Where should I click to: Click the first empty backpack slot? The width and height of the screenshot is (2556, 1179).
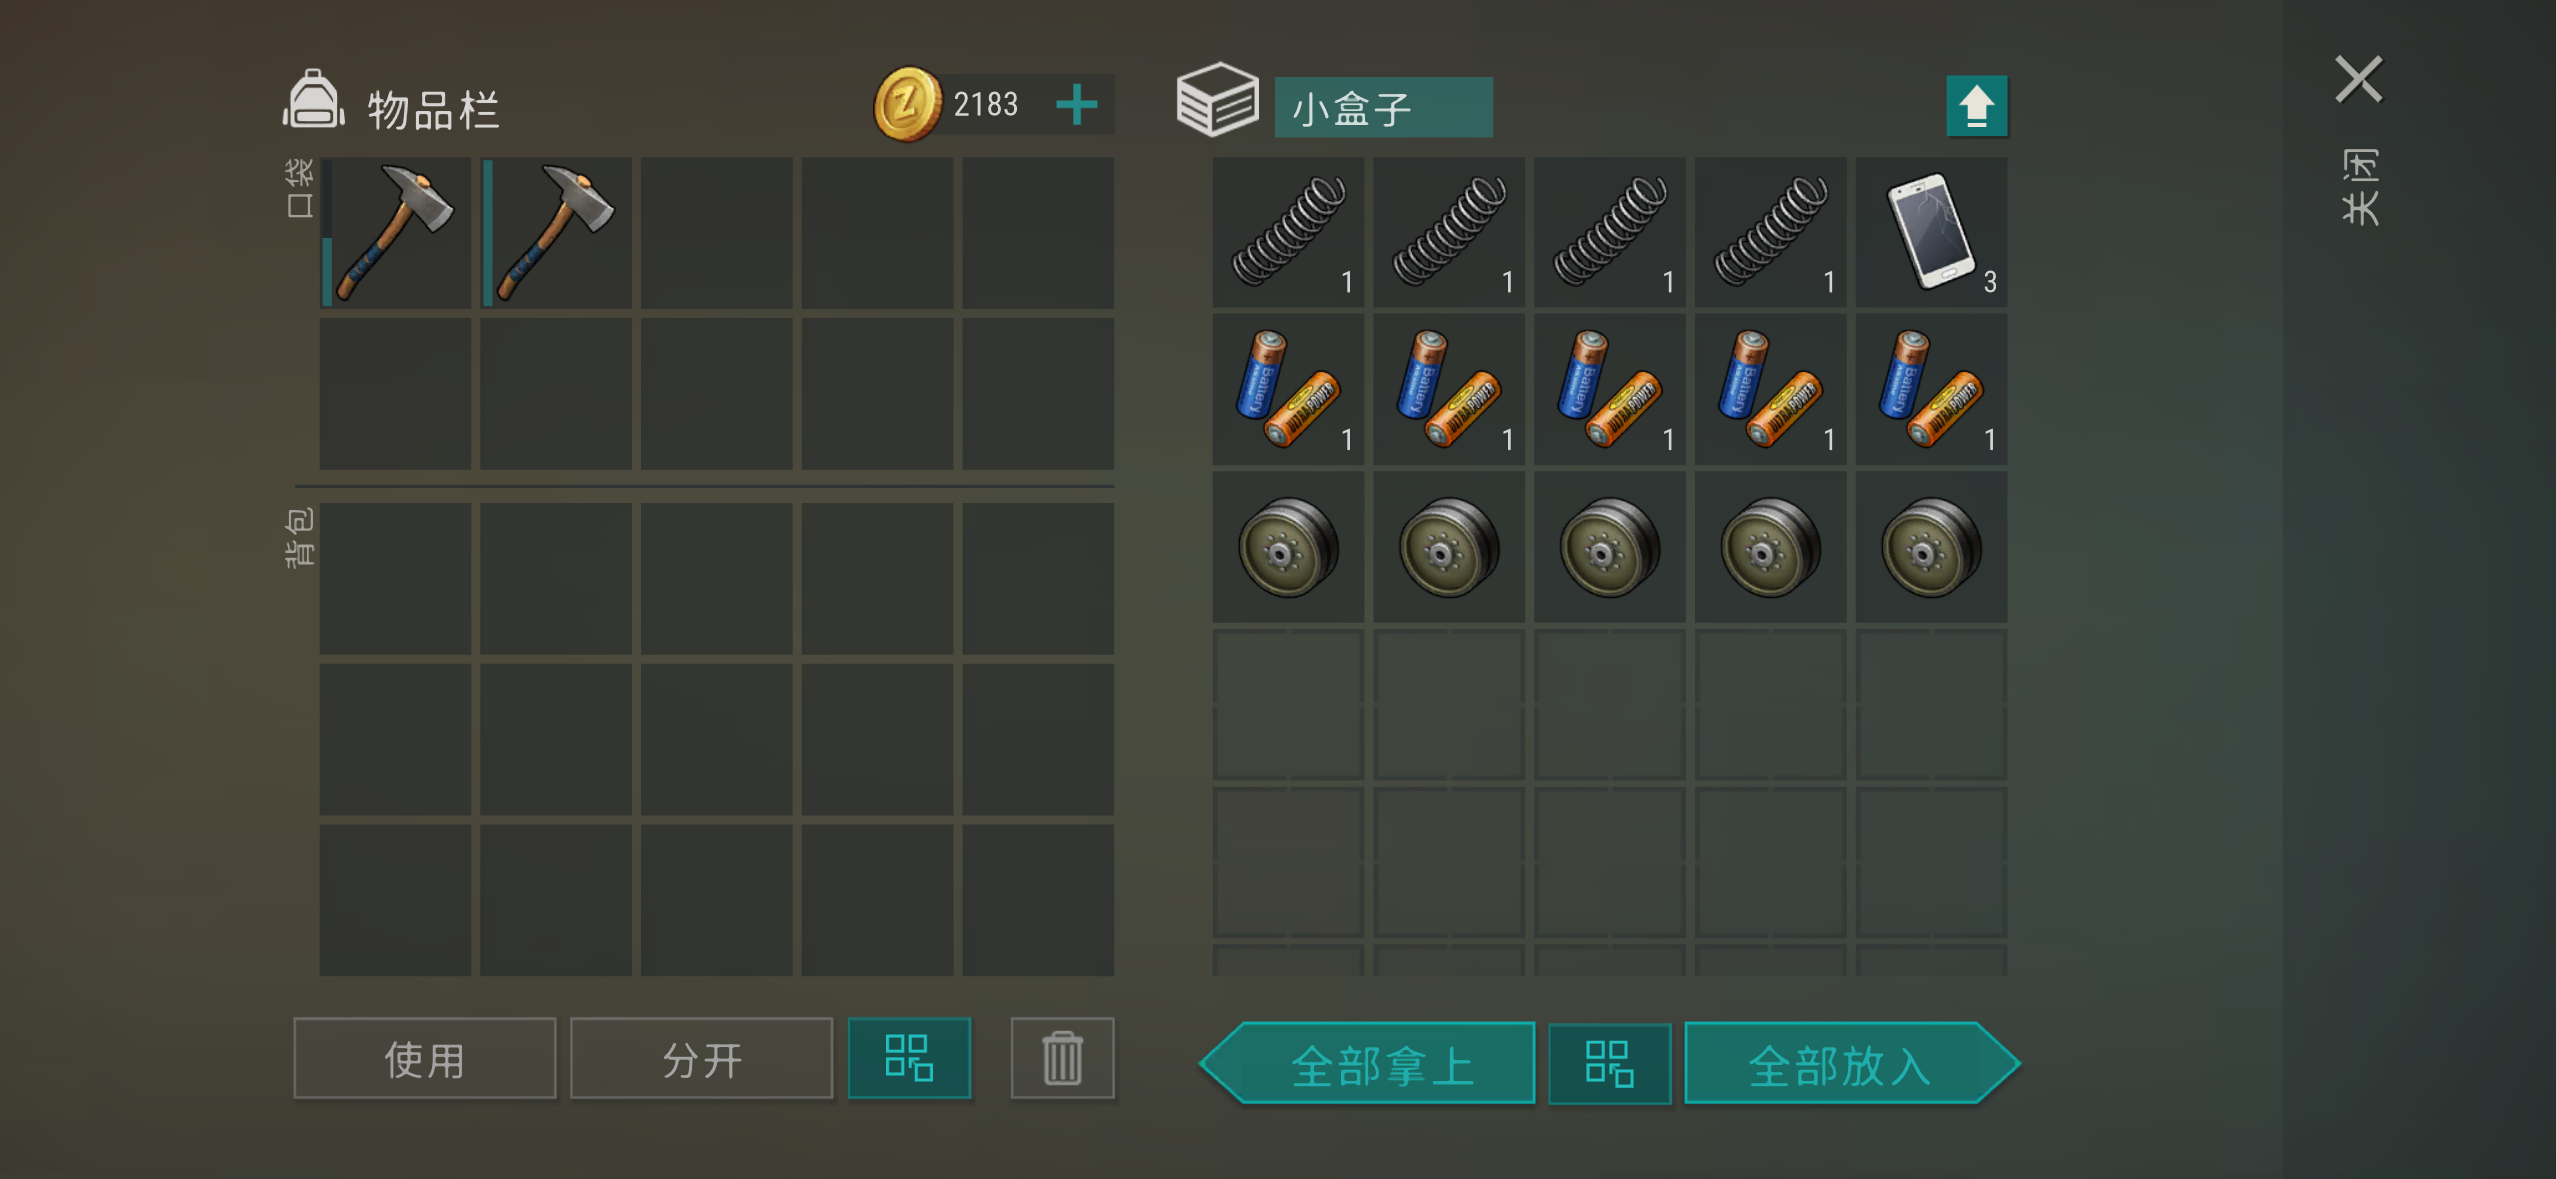tap(395, 578)
